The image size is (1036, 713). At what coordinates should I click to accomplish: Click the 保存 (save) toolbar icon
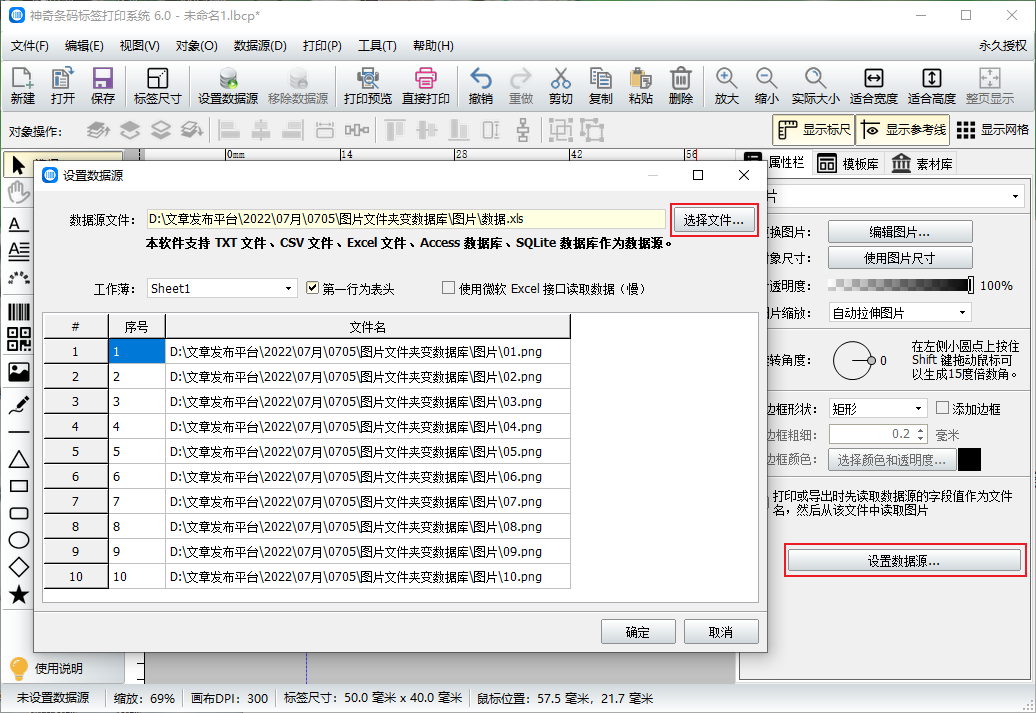click(x=102, y=86)
